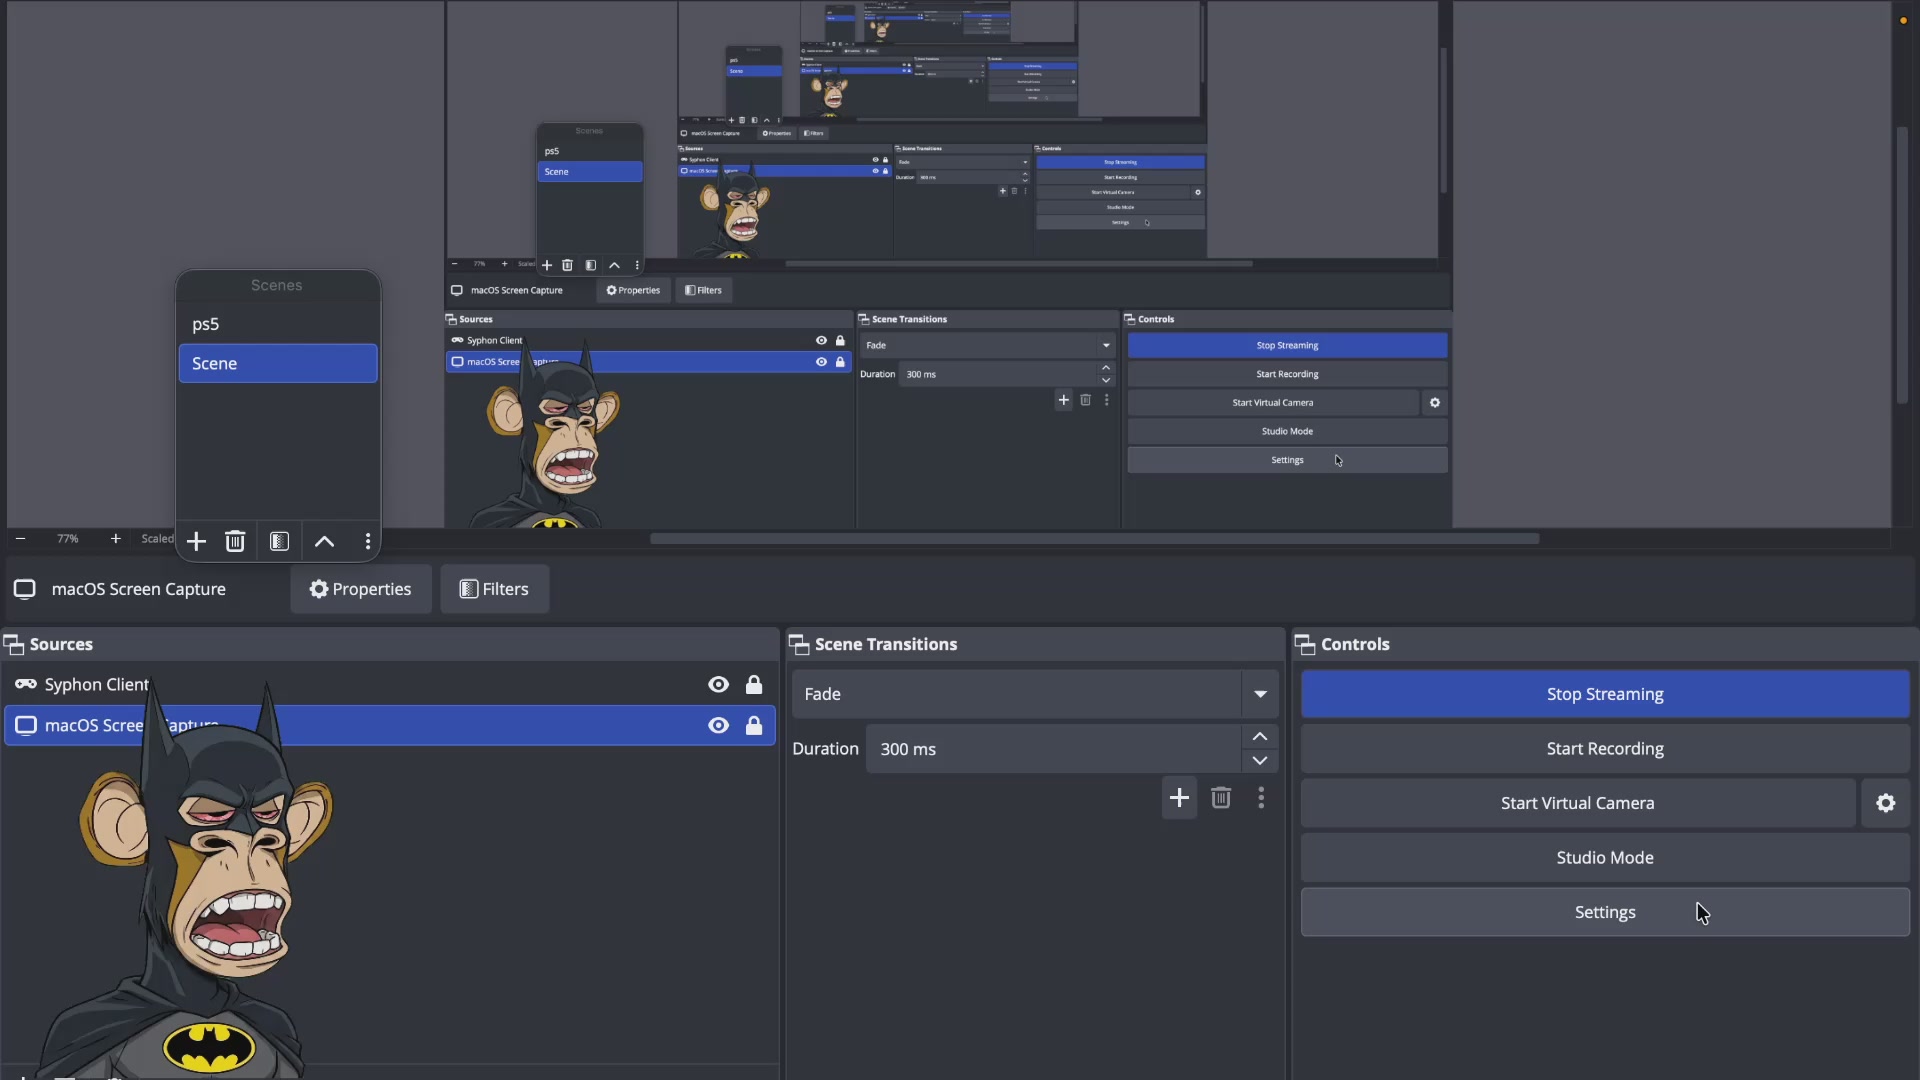The height and width of the screenshot is (1080, 1920).
Task: Click Stop Streaming button
Action: coord(1605,694)
